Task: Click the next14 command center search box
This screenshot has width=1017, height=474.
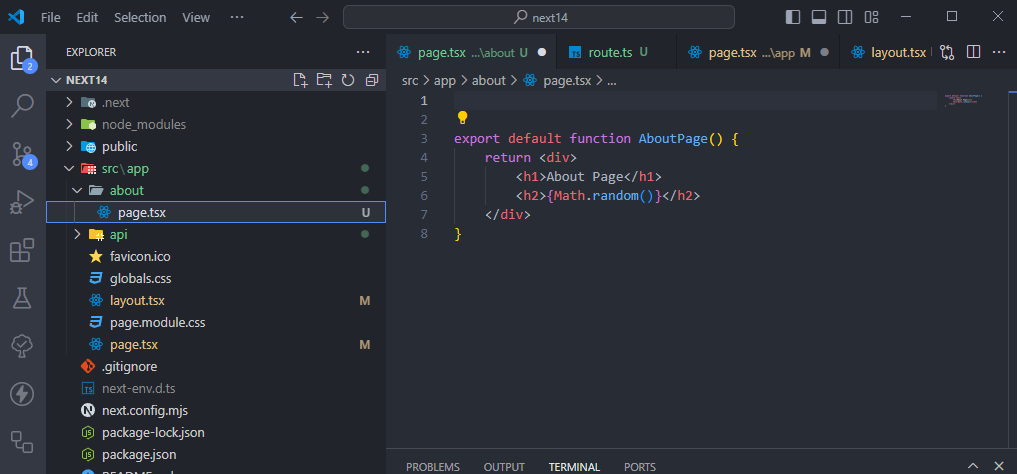Action: click(x=538, y=17)
